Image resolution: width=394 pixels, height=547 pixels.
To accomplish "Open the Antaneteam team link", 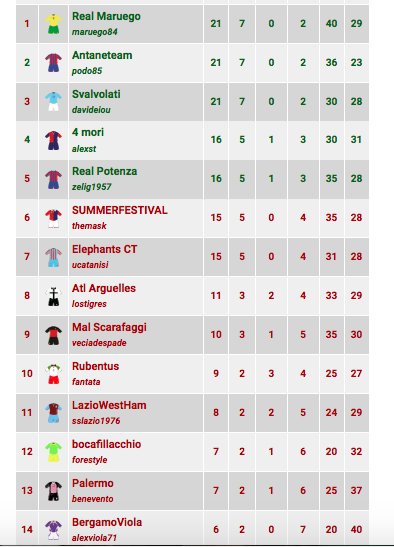I will pyautogui.click(x=102, y=55).
